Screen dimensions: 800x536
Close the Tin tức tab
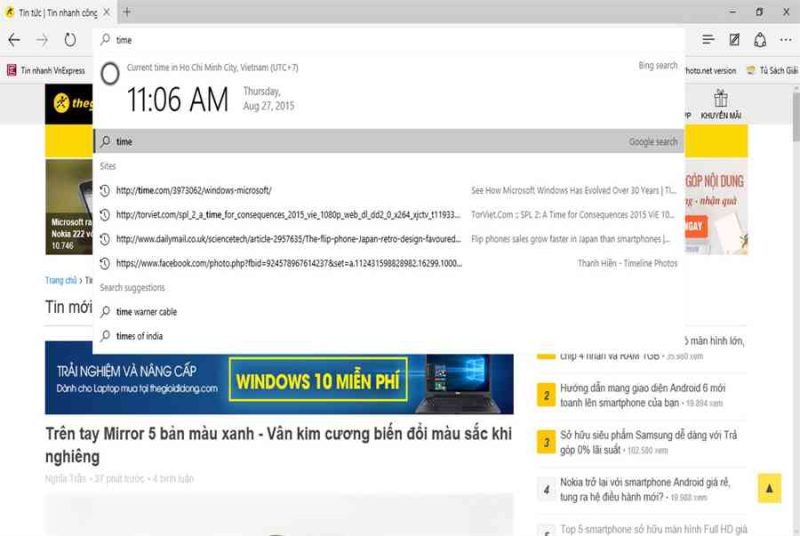107,12
